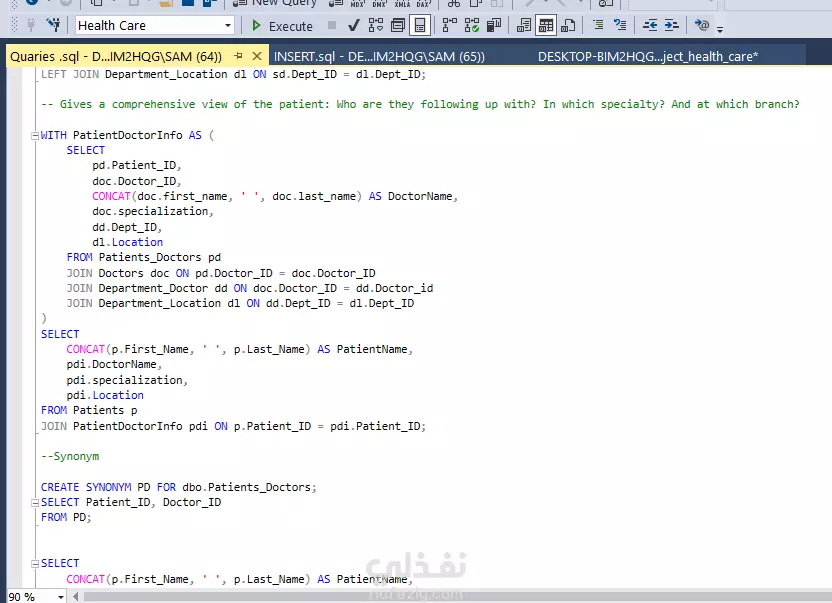
Task: Toggle Include Actual Execution Plan
Action: click(449, 25)
